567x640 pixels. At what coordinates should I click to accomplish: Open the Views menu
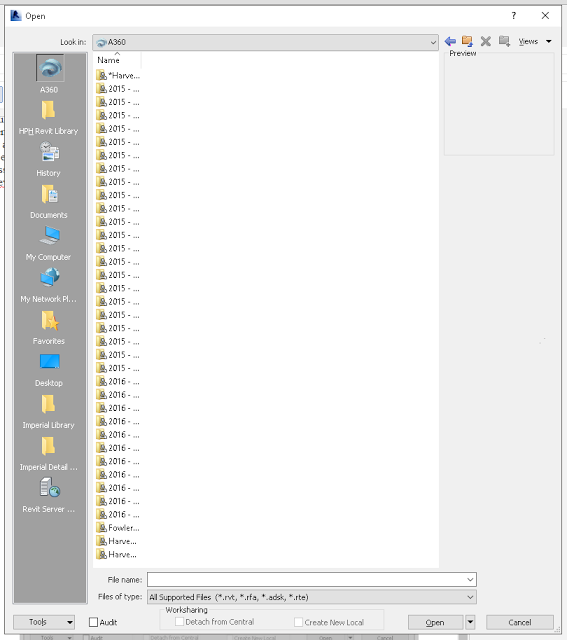tap(535, 41)
